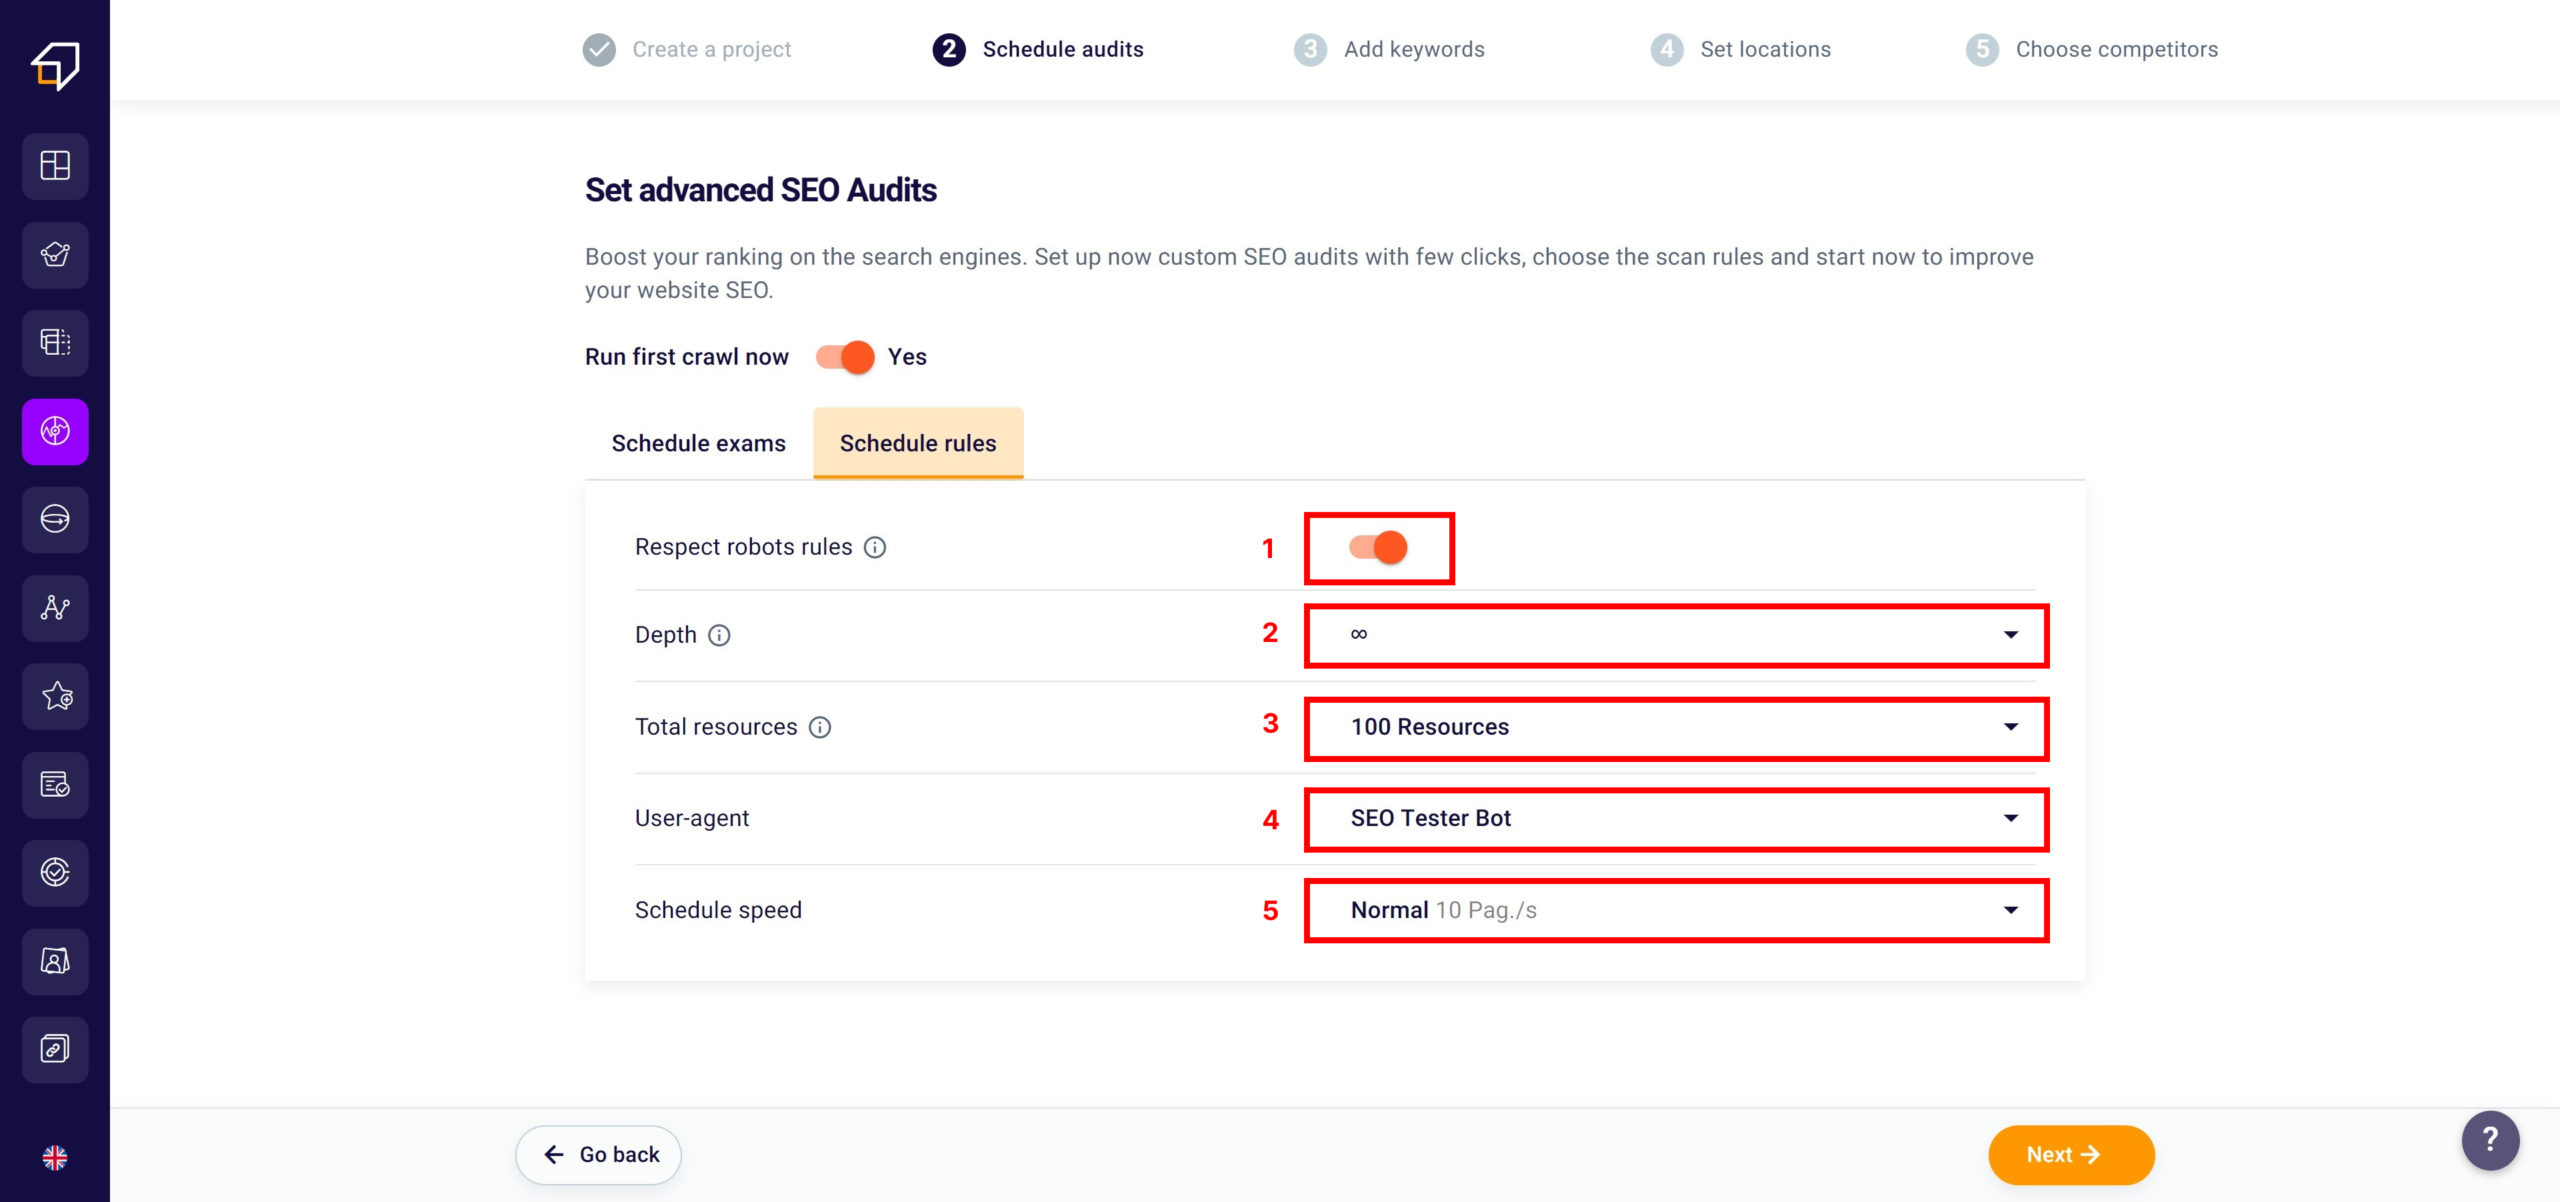Click the Total resources info icon
The height and width of the screenshot is (1202, 2560).
[x=820, y=727]
